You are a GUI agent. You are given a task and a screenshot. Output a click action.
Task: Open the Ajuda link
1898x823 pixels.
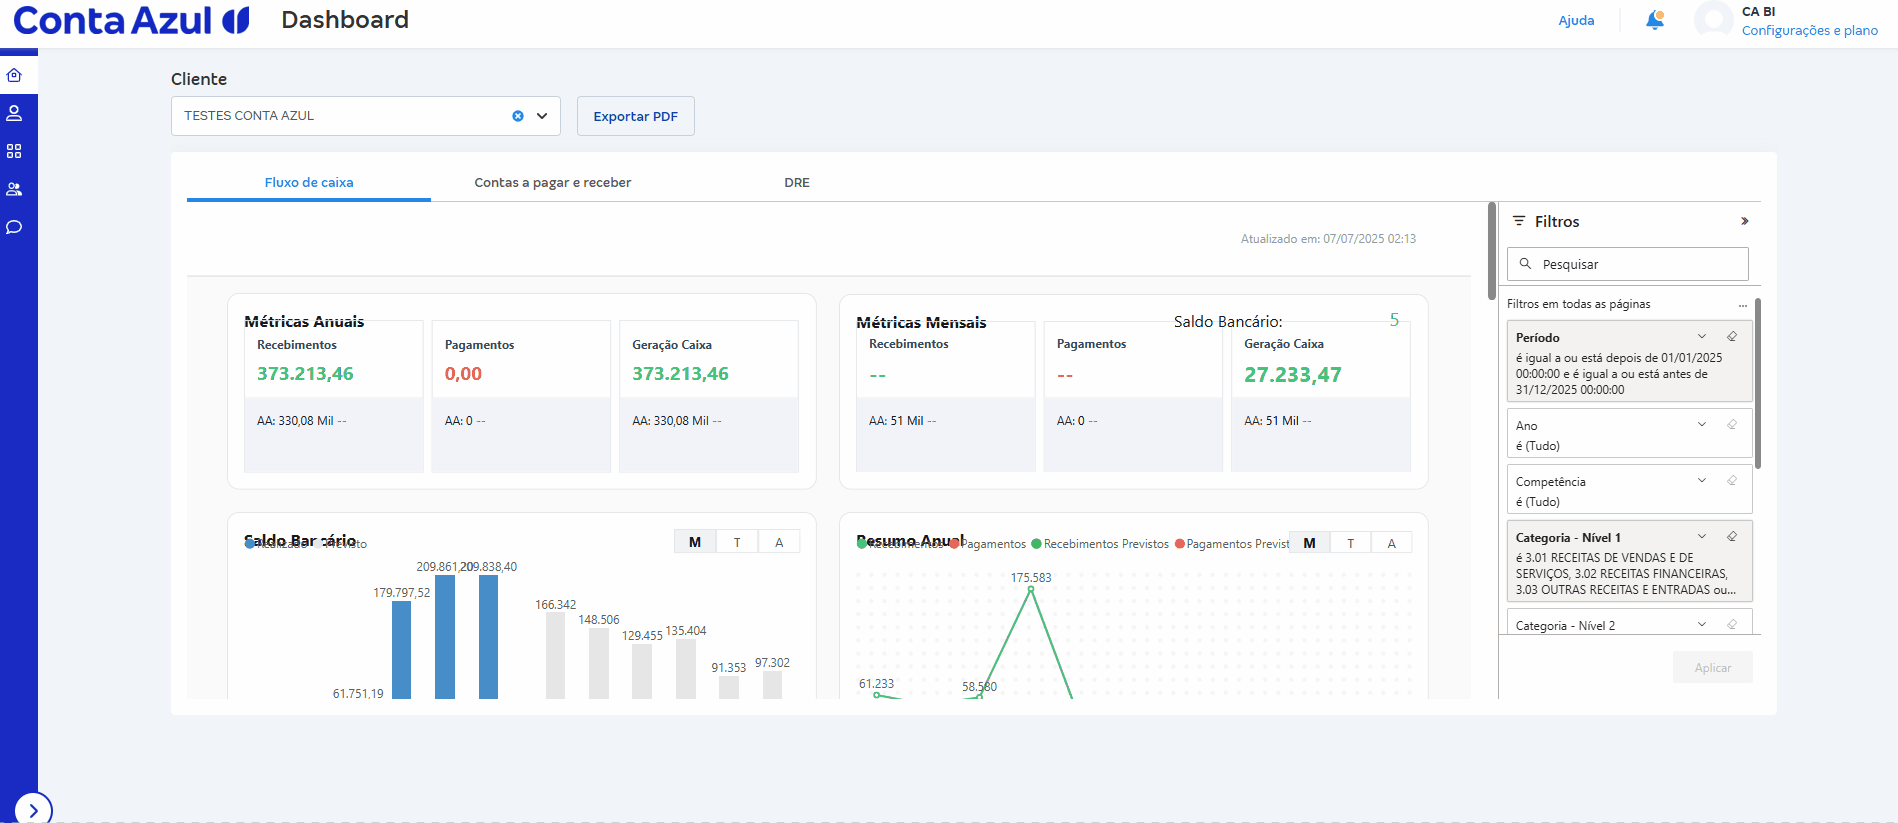(1576, 20)
